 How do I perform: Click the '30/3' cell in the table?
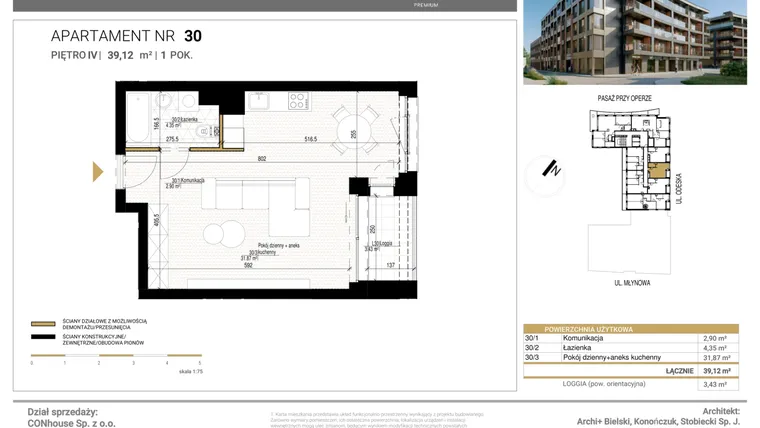pyautogui.click(x=531, y=357)
